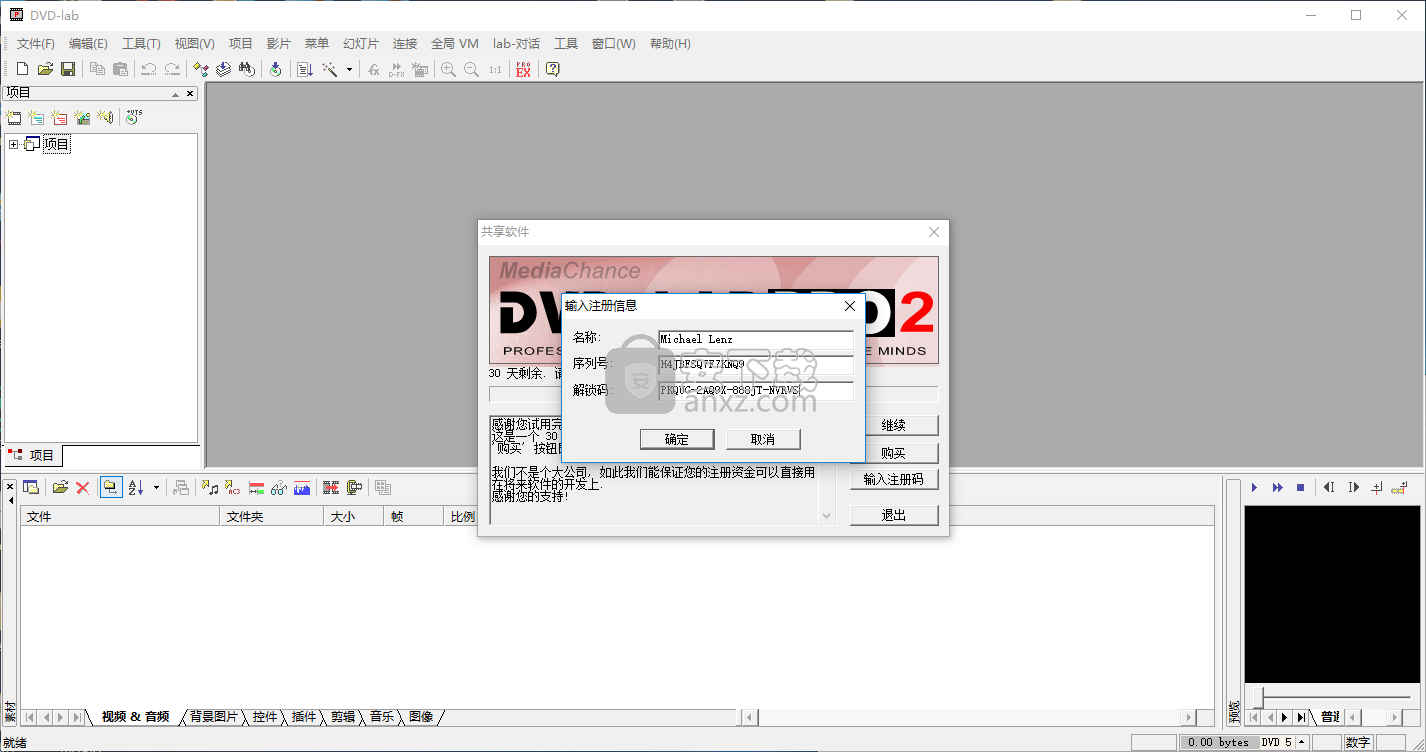This screenshot has height=752, width=1426.
Task: Click the AC3 audio convert icon
Action: click(x=233, y=487)
